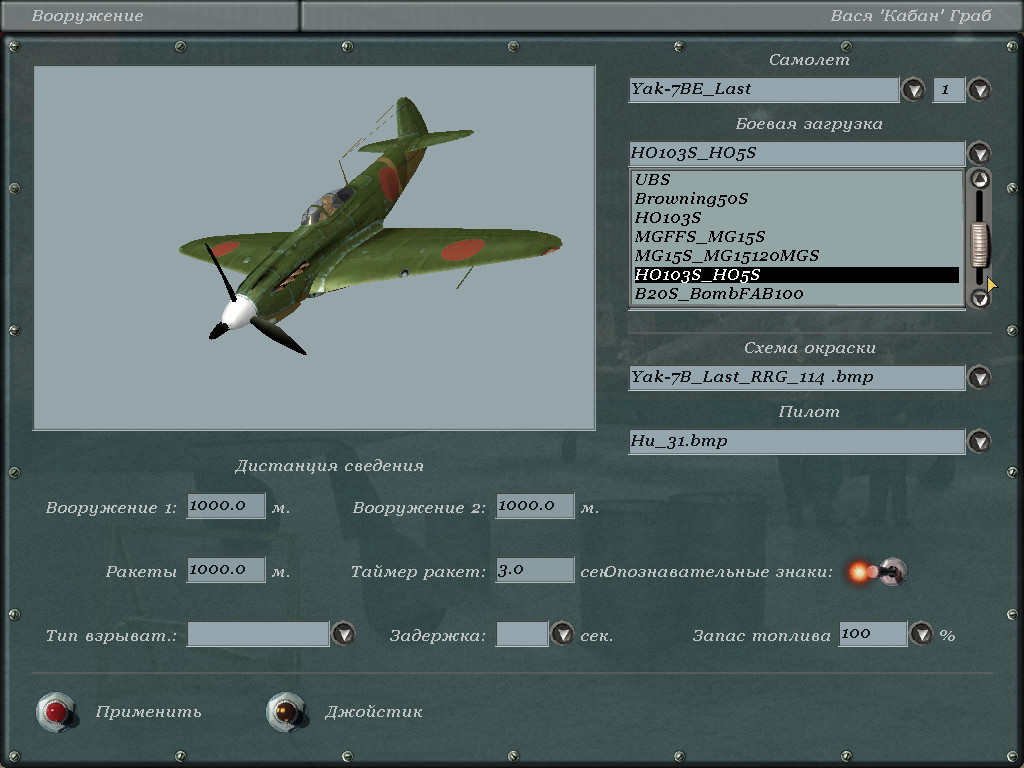
Task: Click the Вася 'Кабан' Граб pilot name header
Action: [x=911, y=16]
